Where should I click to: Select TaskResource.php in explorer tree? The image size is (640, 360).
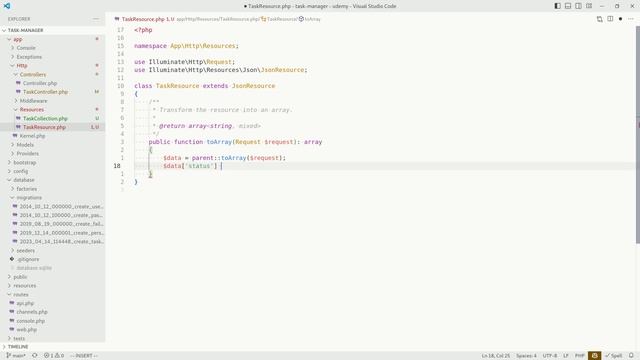tap(44, 127)
